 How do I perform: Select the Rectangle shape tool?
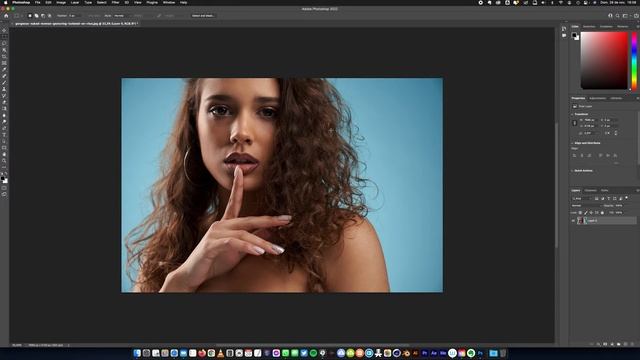coord(4,148)
